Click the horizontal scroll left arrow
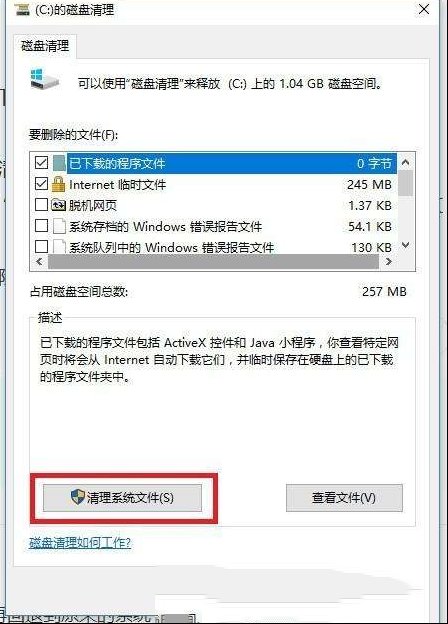 [39, 261]
